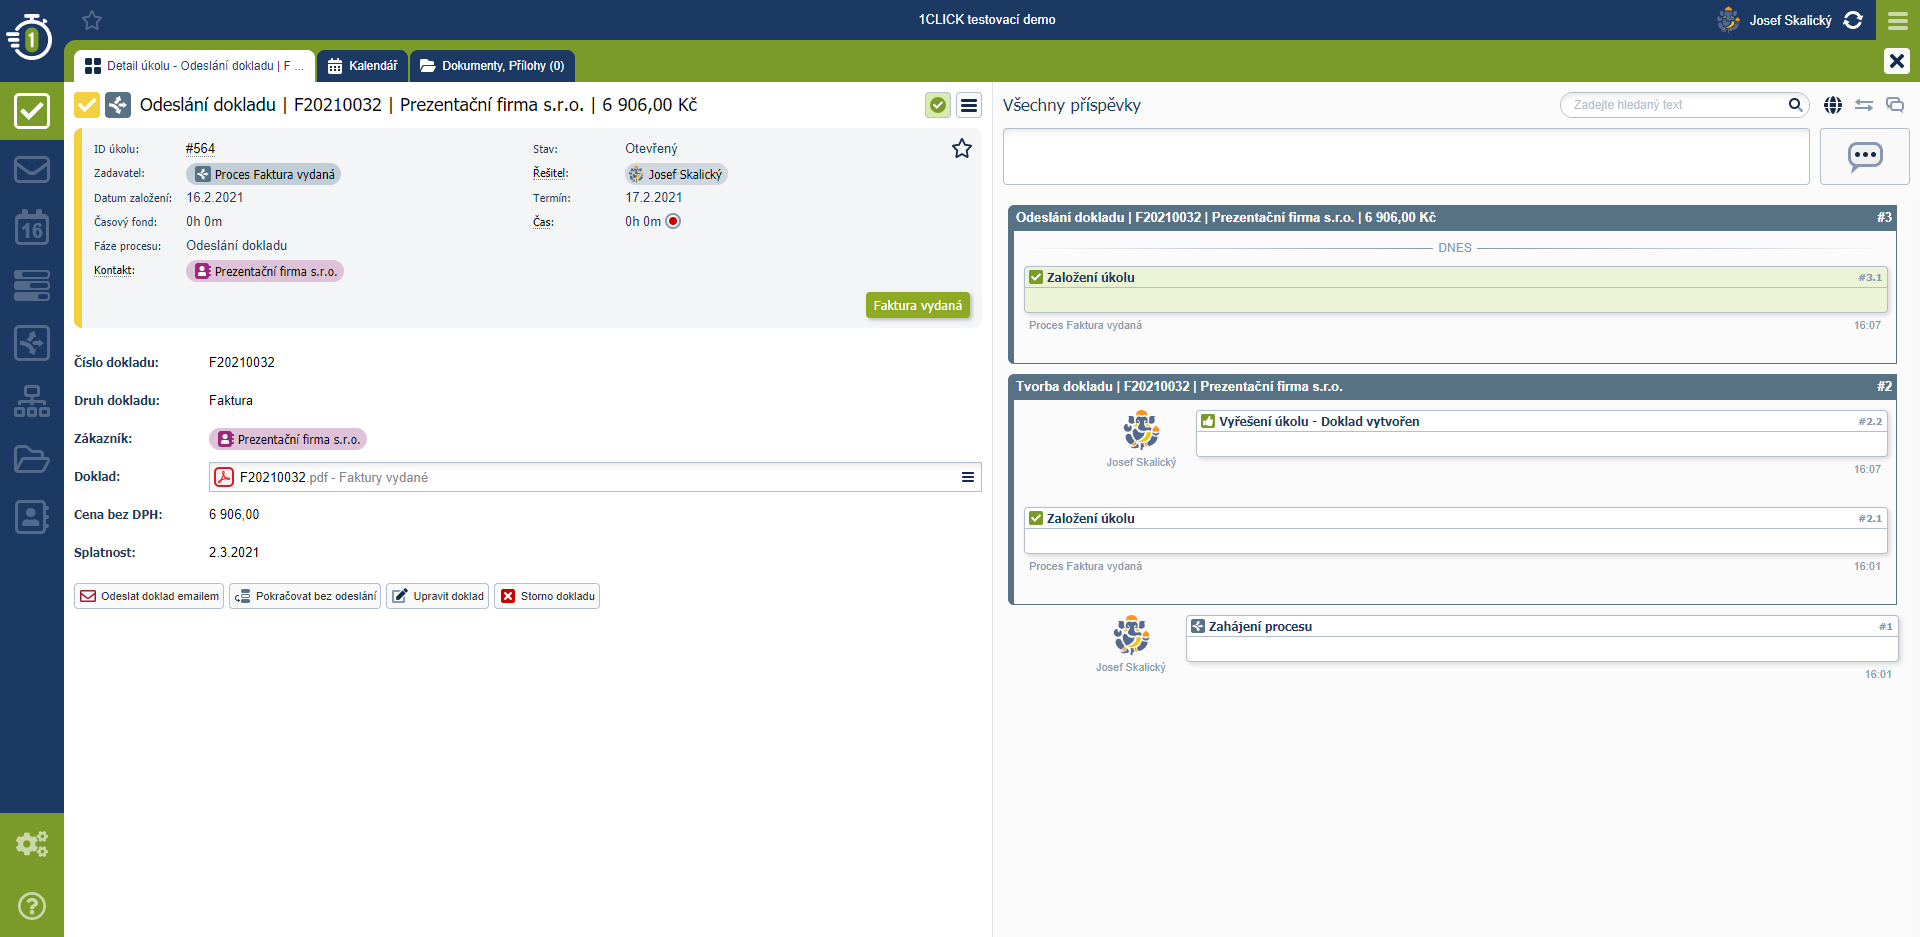The image size is (1920, 937).
Task: Open the calendar icon showing 16 in sidebar
Action: click(32, 228)
